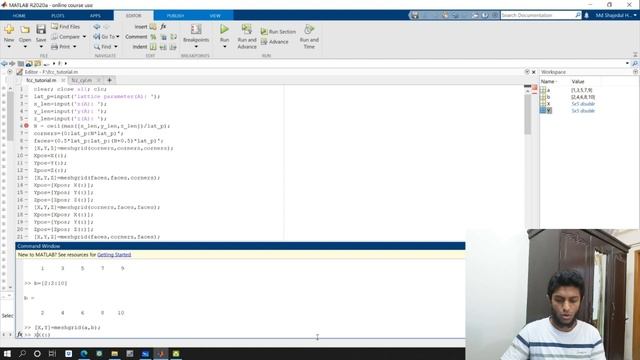640x360 pixels.
Task: Click the green Run icon
Action: 224,29
